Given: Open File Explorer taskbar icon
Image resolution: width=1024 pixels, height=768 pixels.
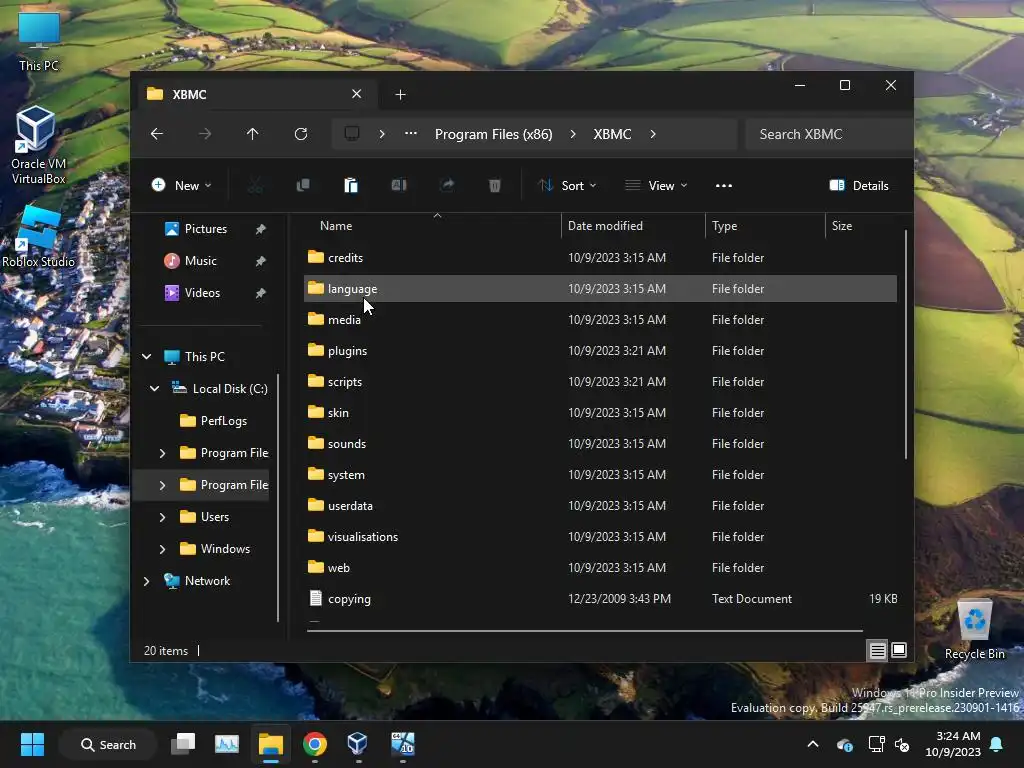Looking at the screenshot, I should pyautogui.click(x=270, y=744).
